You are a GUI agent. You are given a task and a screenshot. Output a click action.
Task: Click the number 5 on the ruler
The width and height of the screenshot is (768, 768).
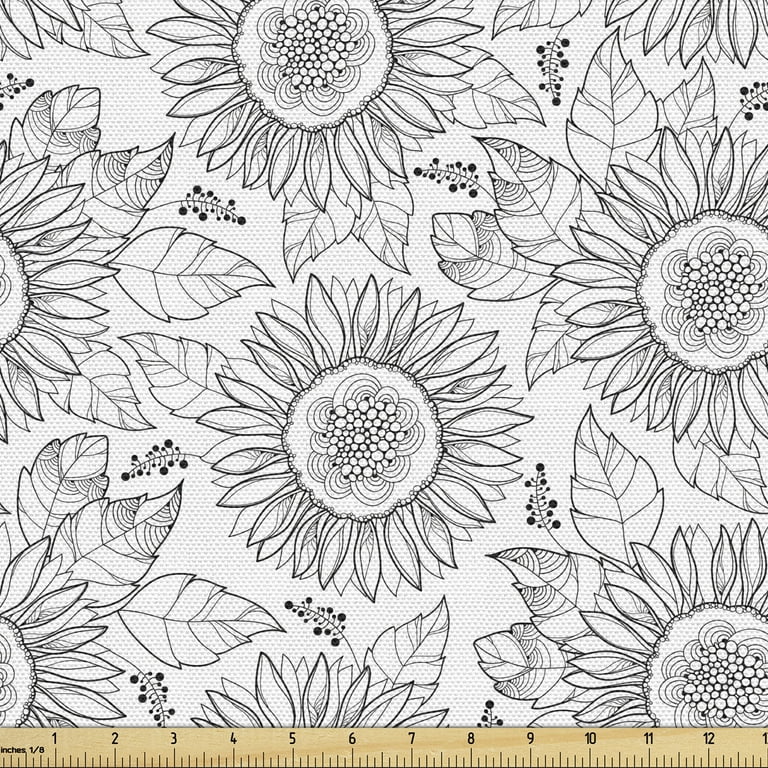292,738
